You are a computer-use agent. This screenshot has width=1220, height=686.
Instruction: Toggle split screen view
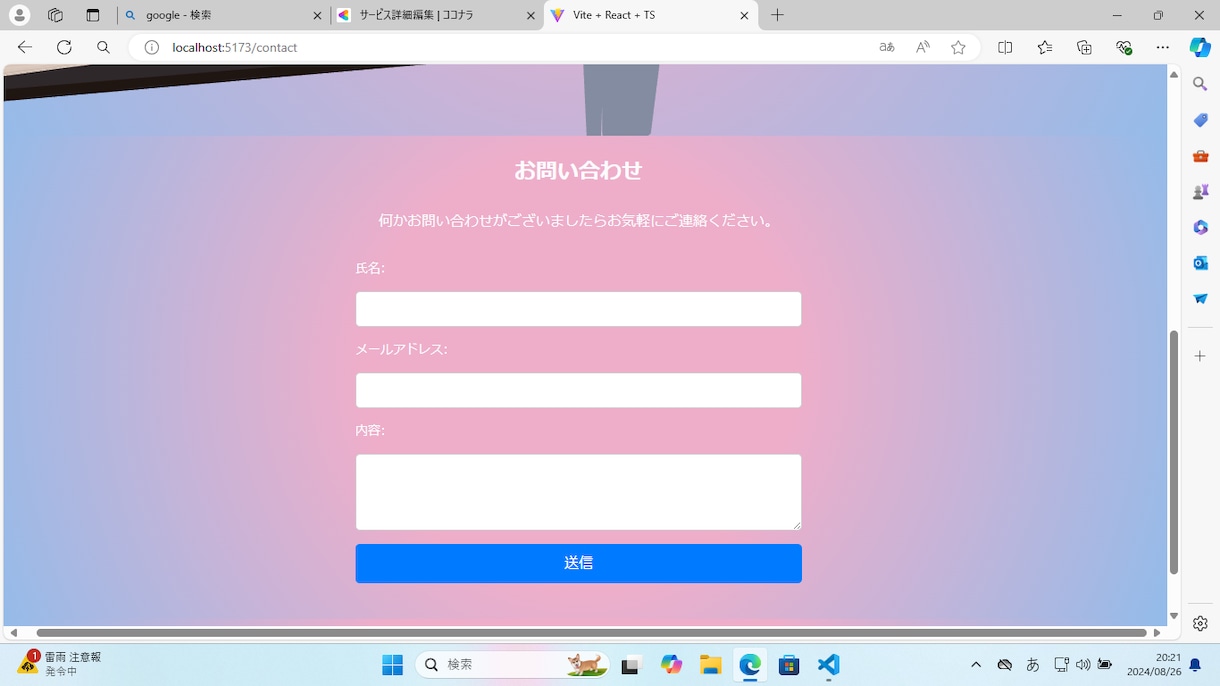pos(1005,47)
